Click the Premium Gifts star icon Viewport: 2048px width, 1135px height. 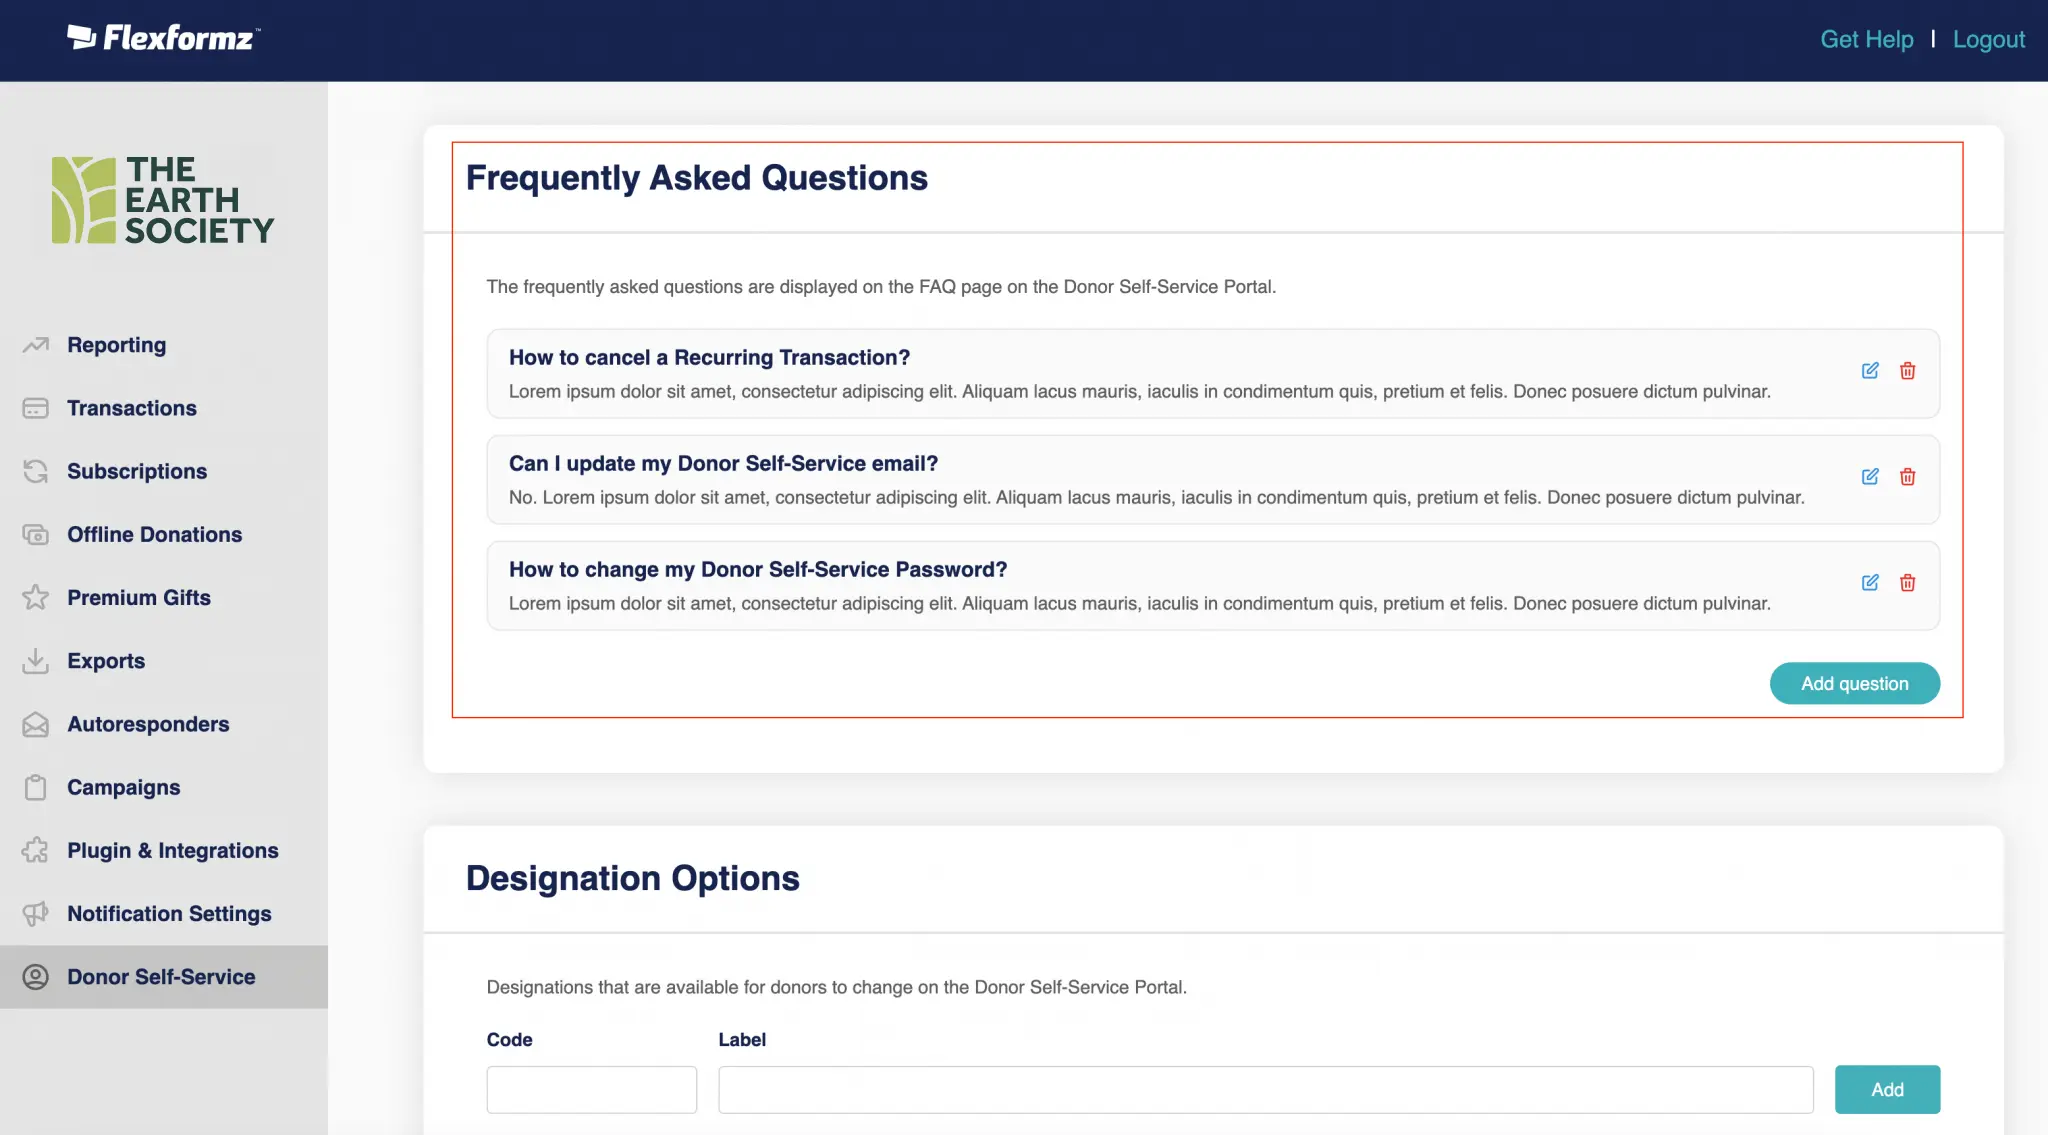click(36, 598)
